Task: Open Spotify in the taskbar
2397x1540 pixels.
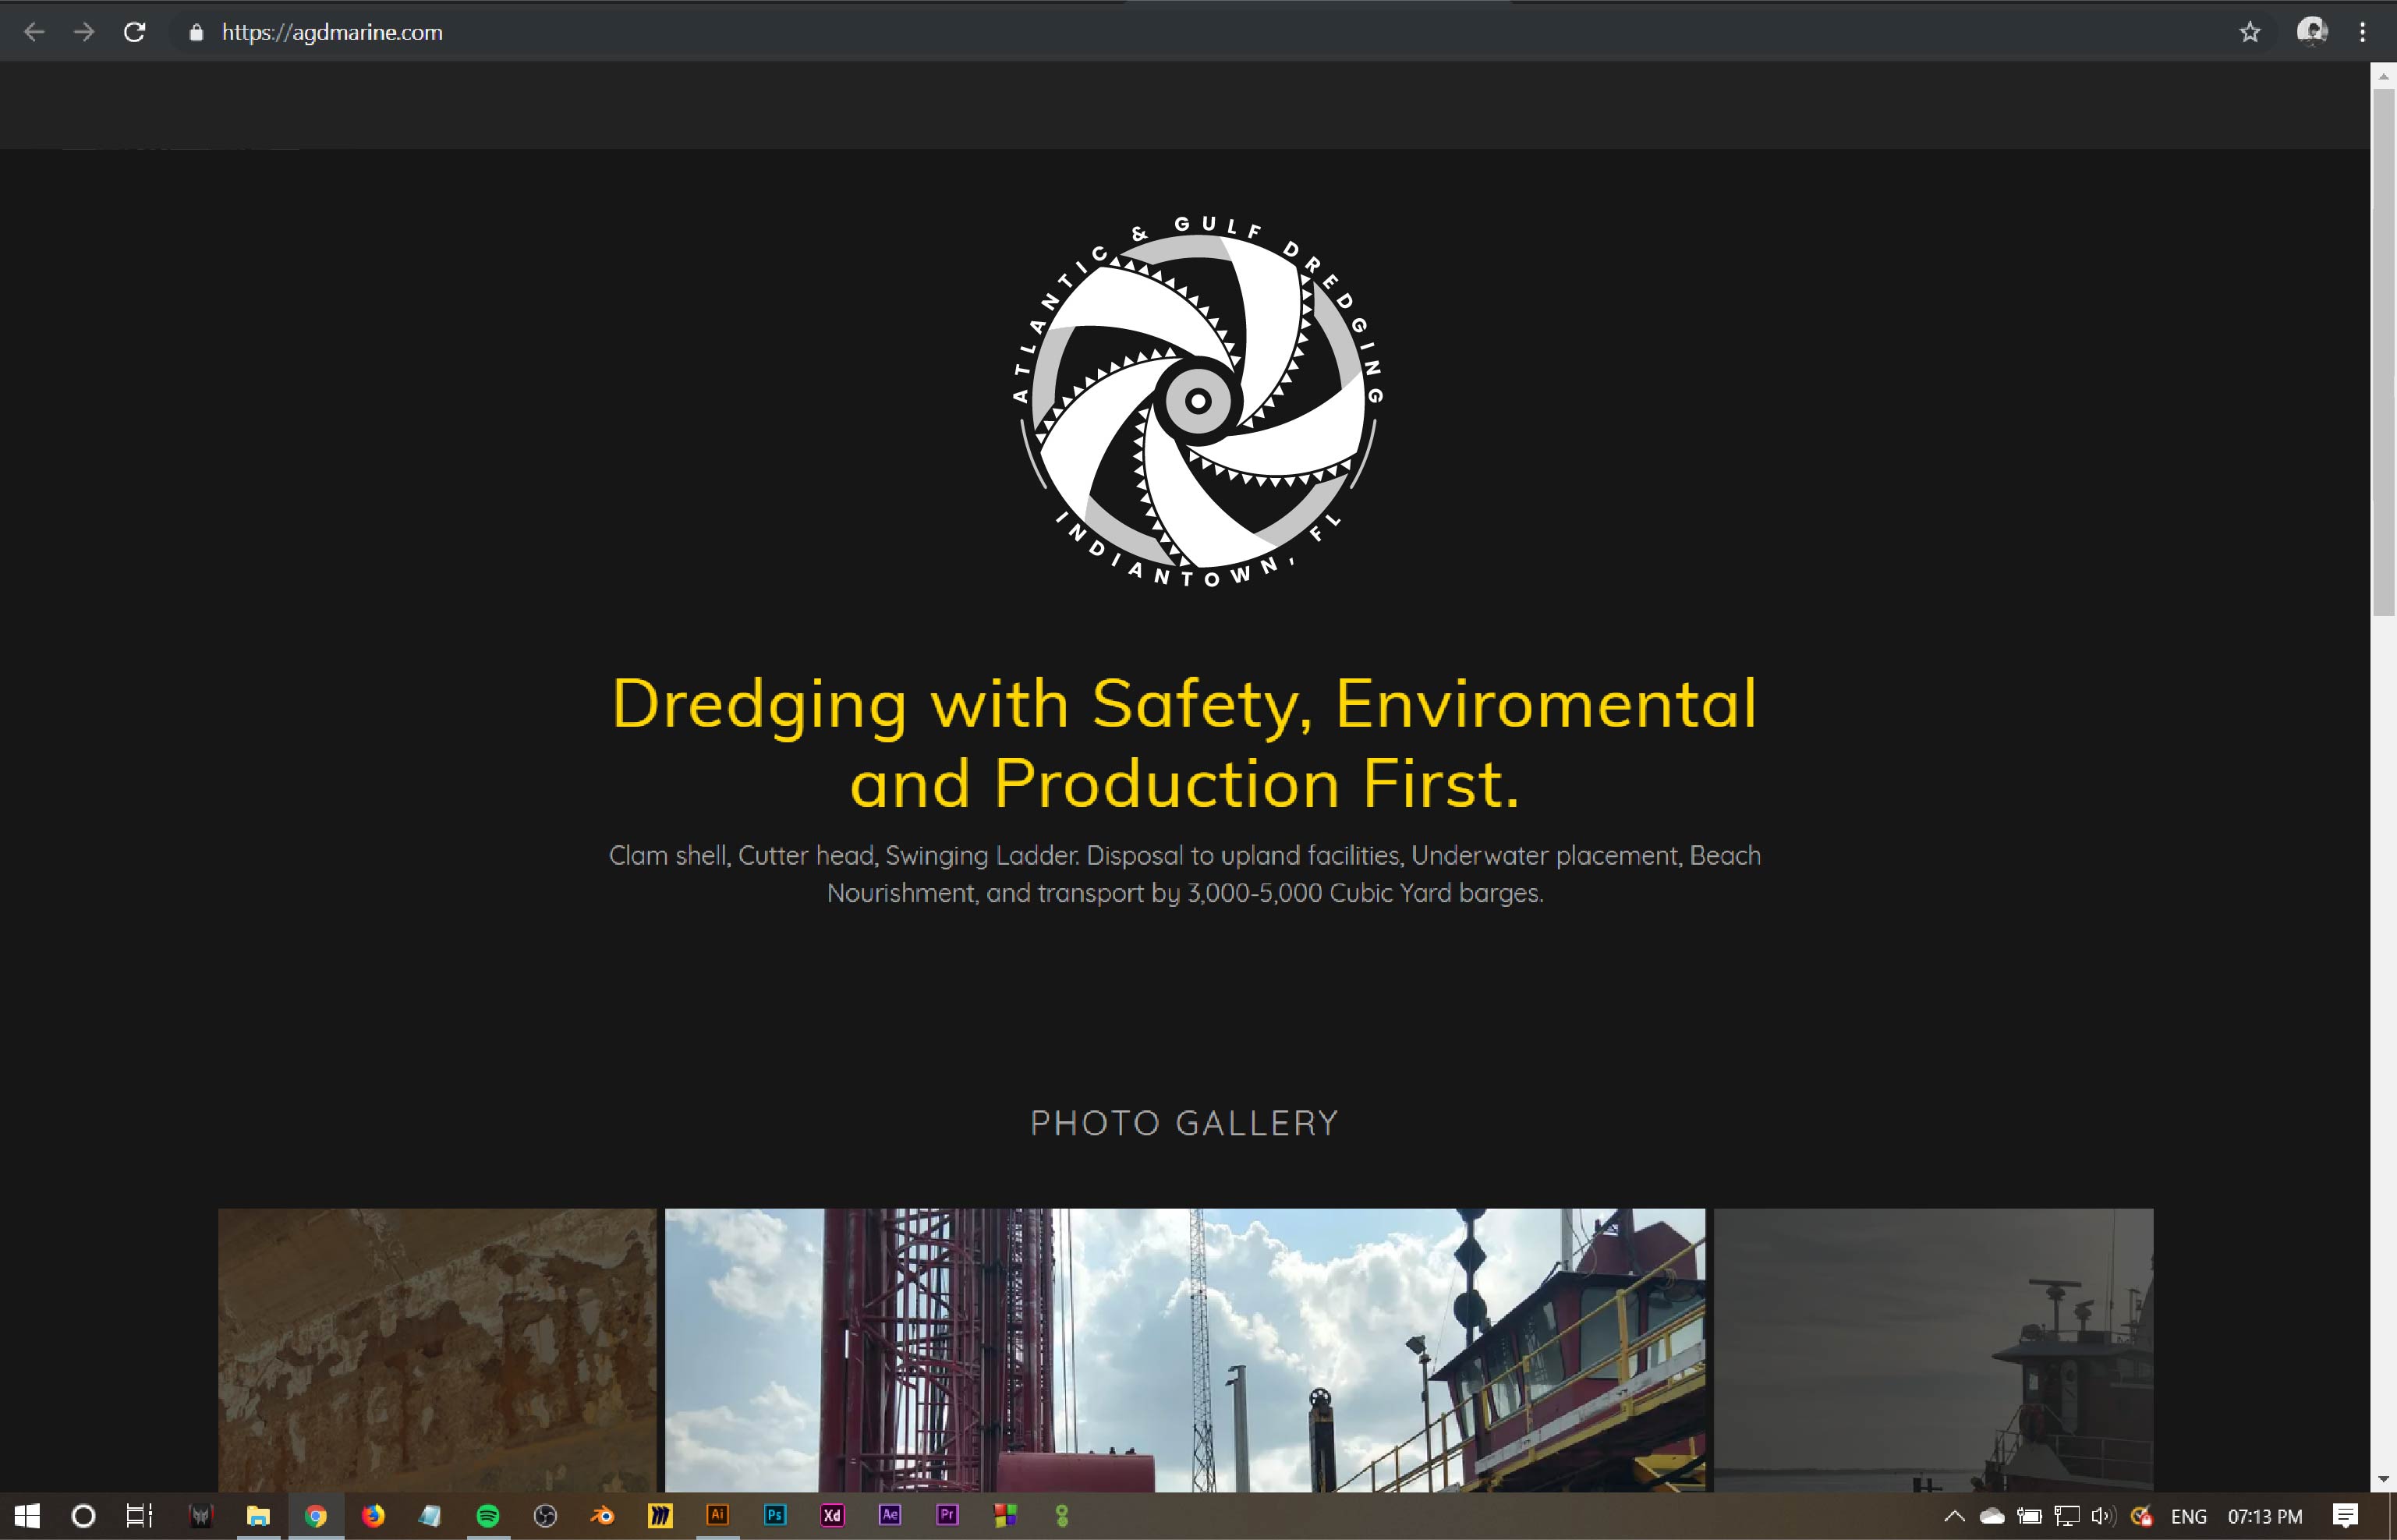Action: 488,1516
